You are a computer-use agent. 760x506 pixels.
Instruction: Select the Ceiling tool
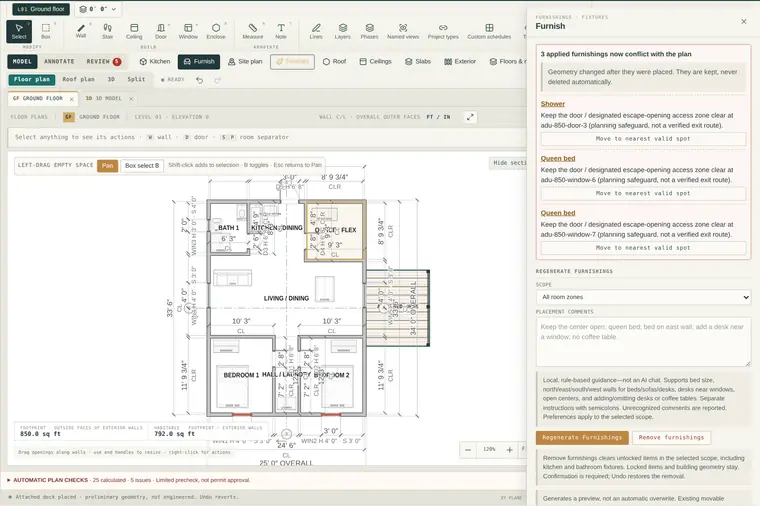(134, 31)
